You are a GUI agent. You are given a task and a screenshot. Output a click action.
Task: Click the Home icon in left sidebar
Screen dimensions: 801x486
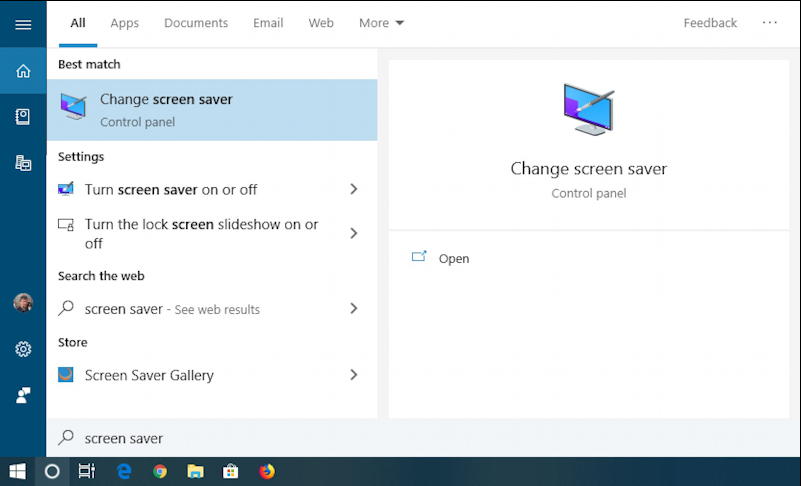23,71
